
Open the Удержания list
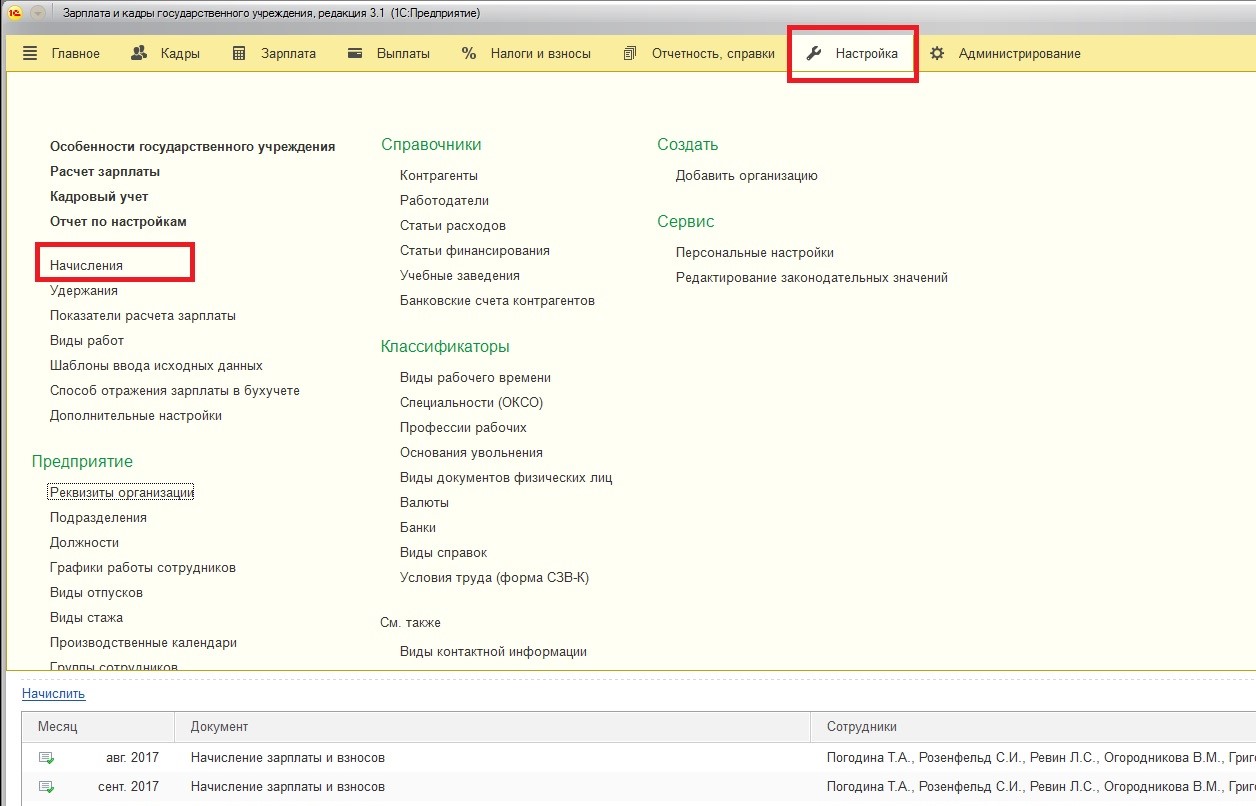(84, 290)
